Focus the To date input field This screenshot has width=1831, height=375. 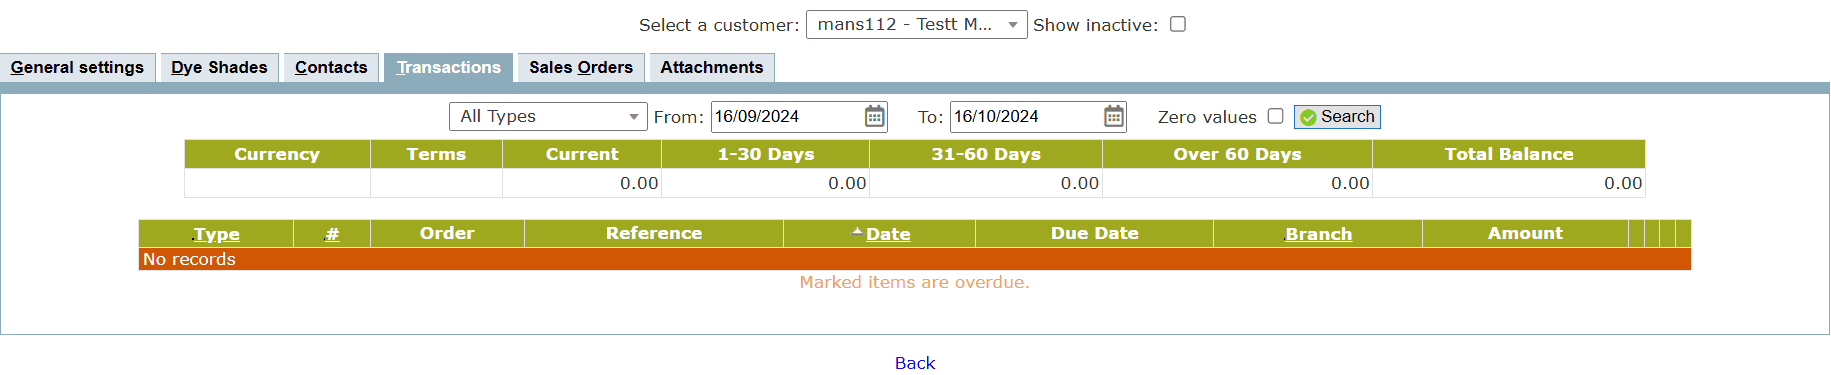[x=1025, y=117]
